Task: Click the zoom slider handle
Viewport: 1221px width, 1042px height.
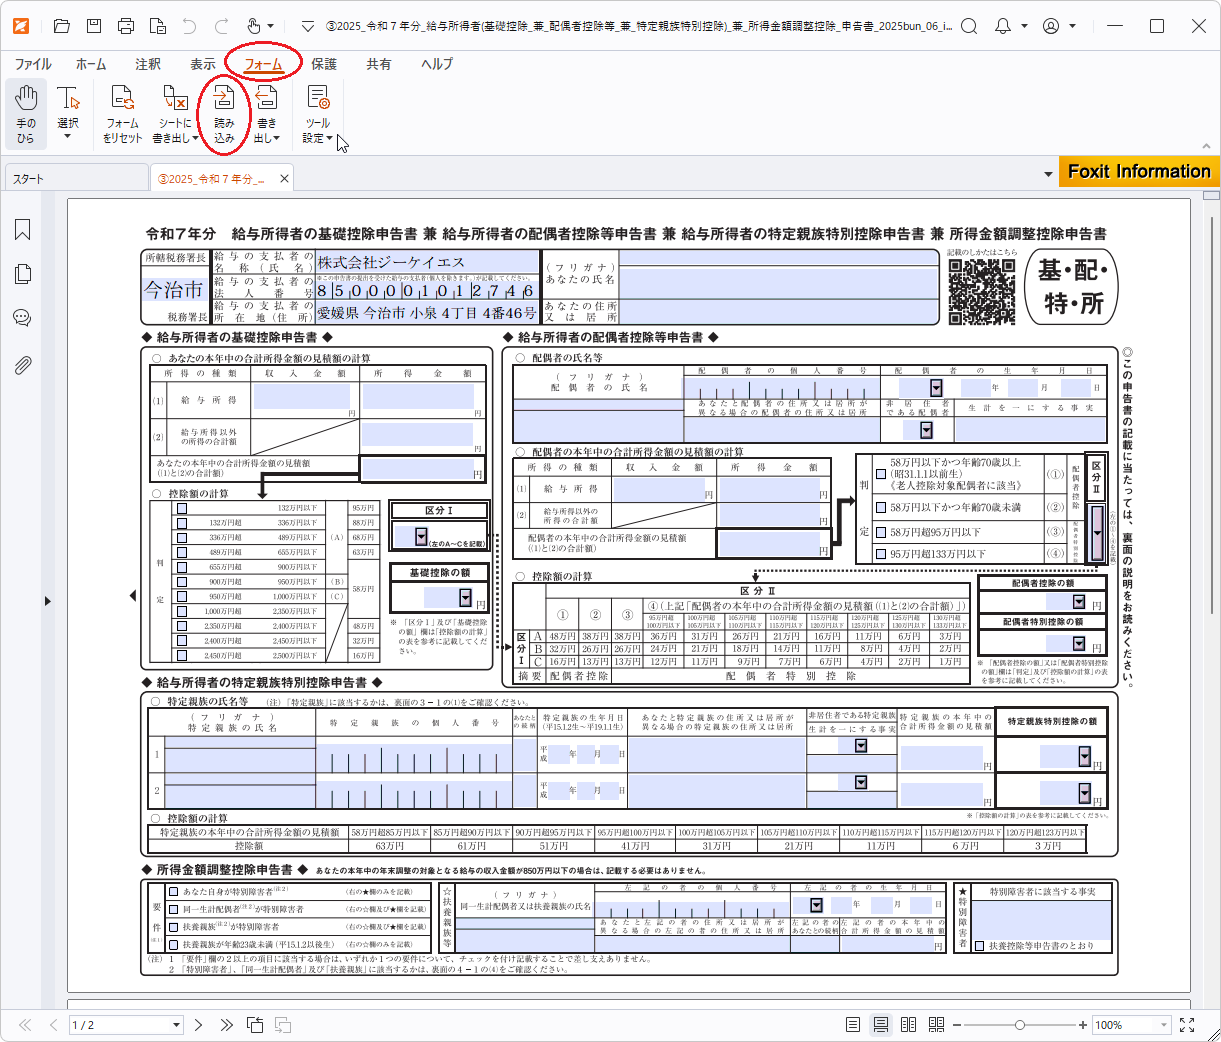Action: (x=1019, y=1025)
